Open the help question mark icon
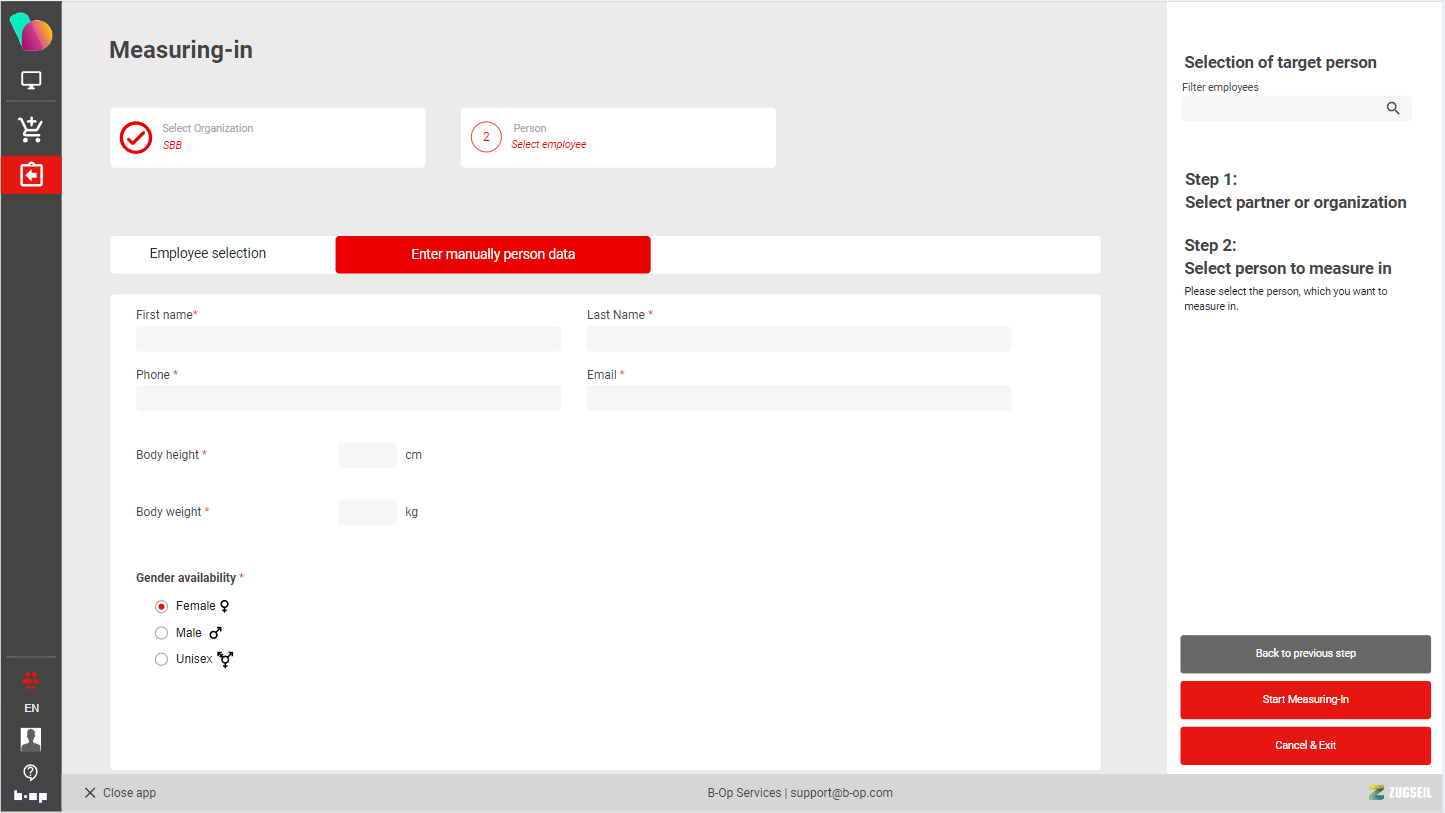The width and height of the screenshot is (1445, 813). pyautogui.click(x=31, y=772)
